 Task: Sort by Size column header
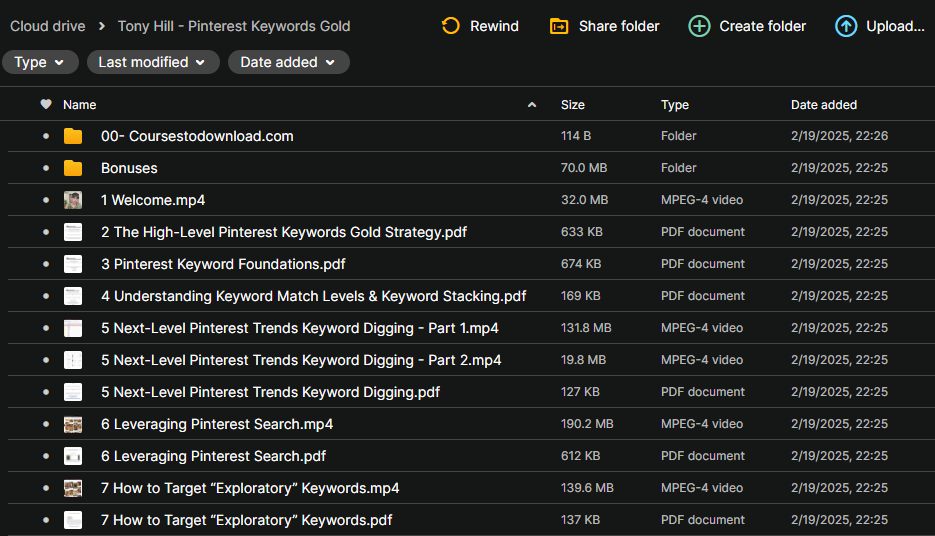(x=572, y=105)
